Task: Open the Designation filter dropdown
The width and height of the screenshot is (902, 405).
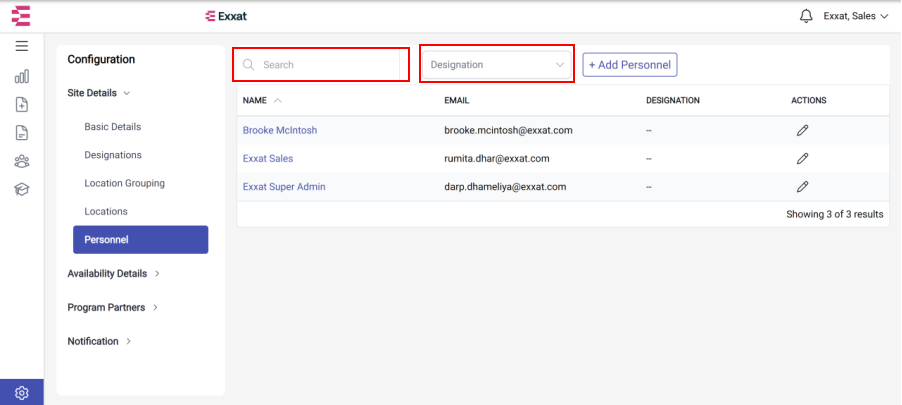Action: (496, 65)
